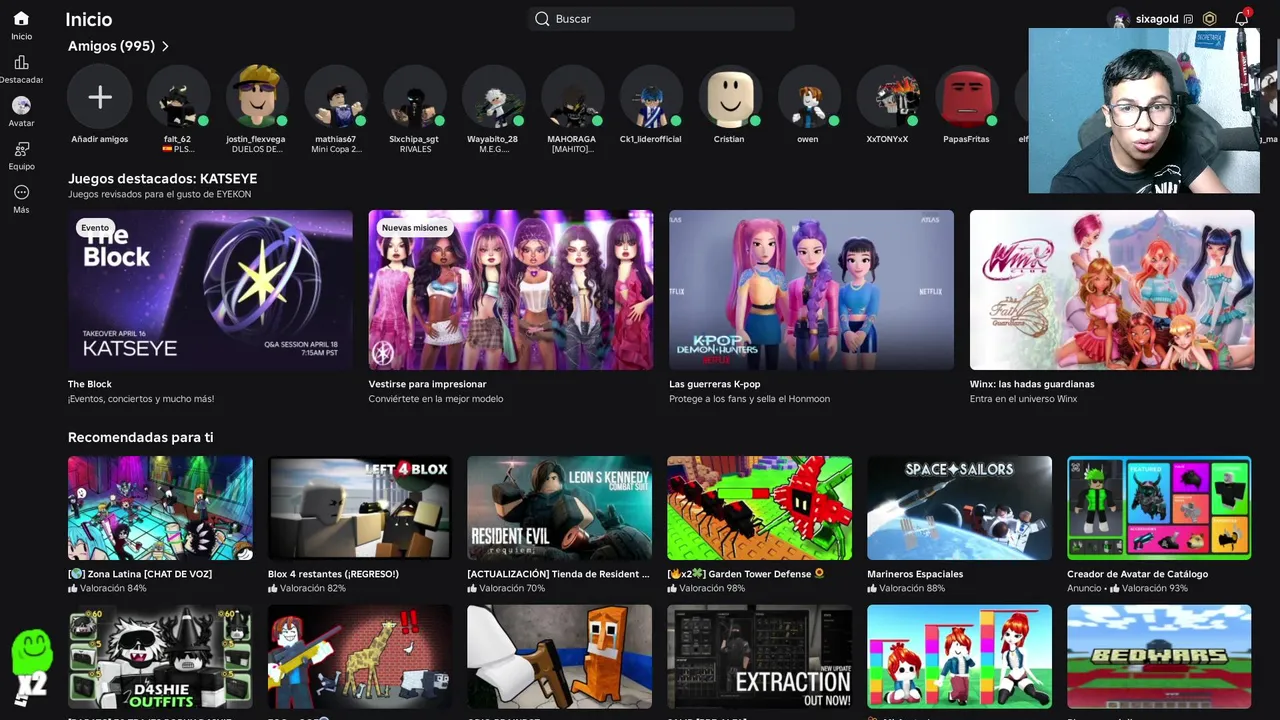Open EXTRACTION OUT NOW thumbnail

760,656
